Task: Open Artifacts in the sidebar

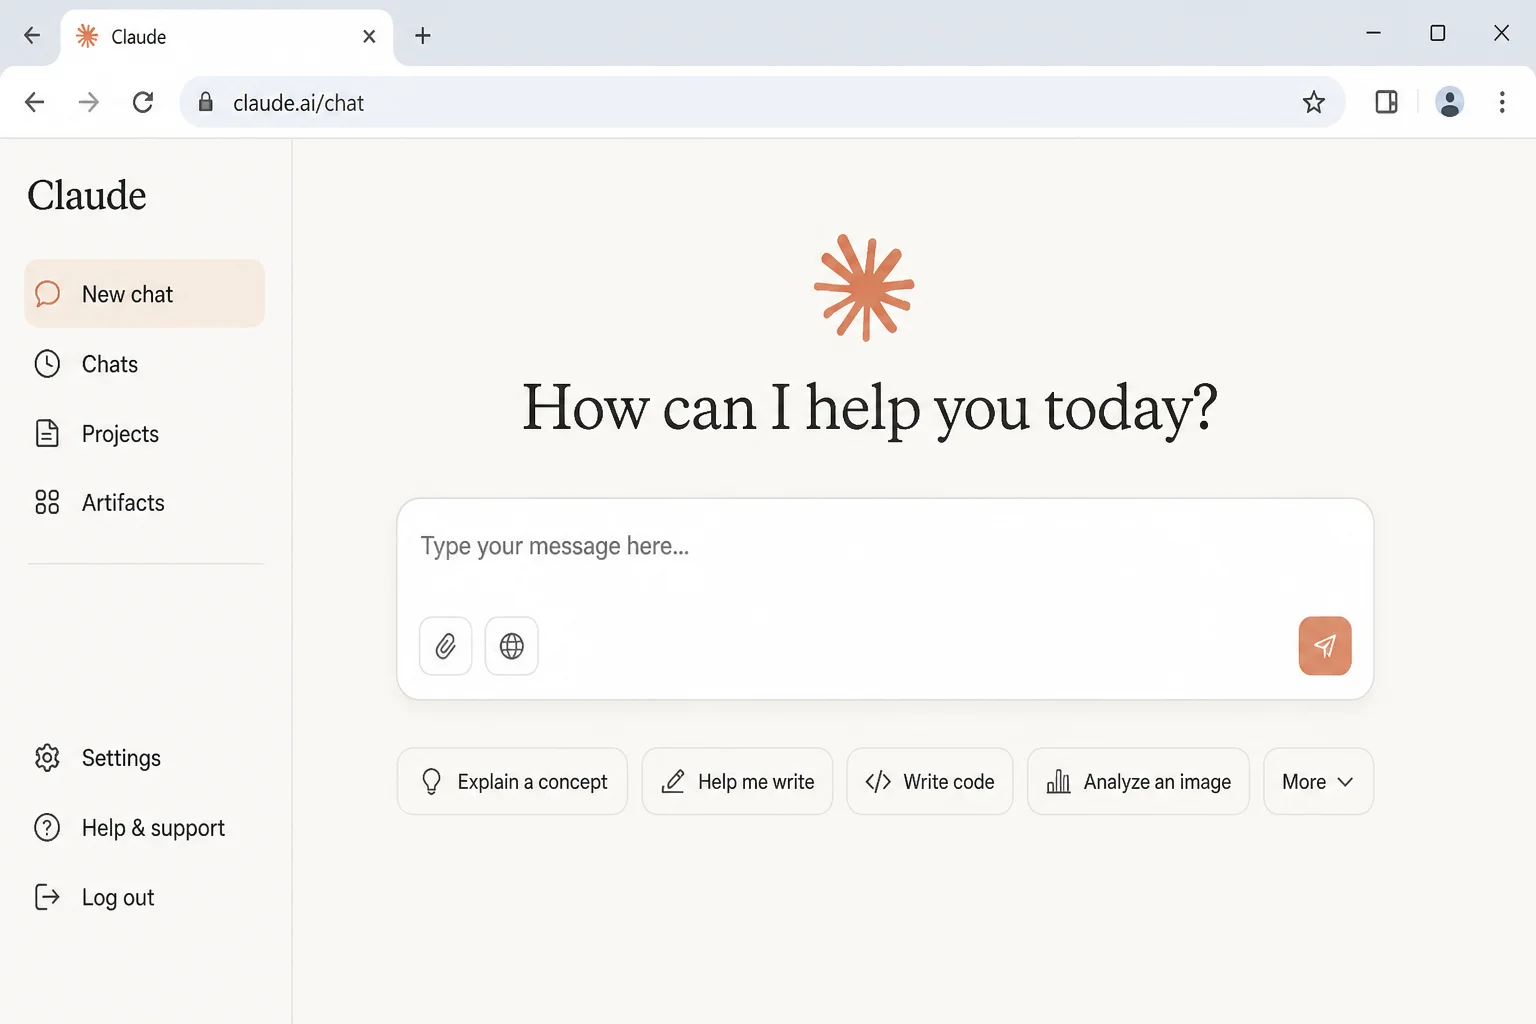Action: pyautogui.click(x=145, y=502)
